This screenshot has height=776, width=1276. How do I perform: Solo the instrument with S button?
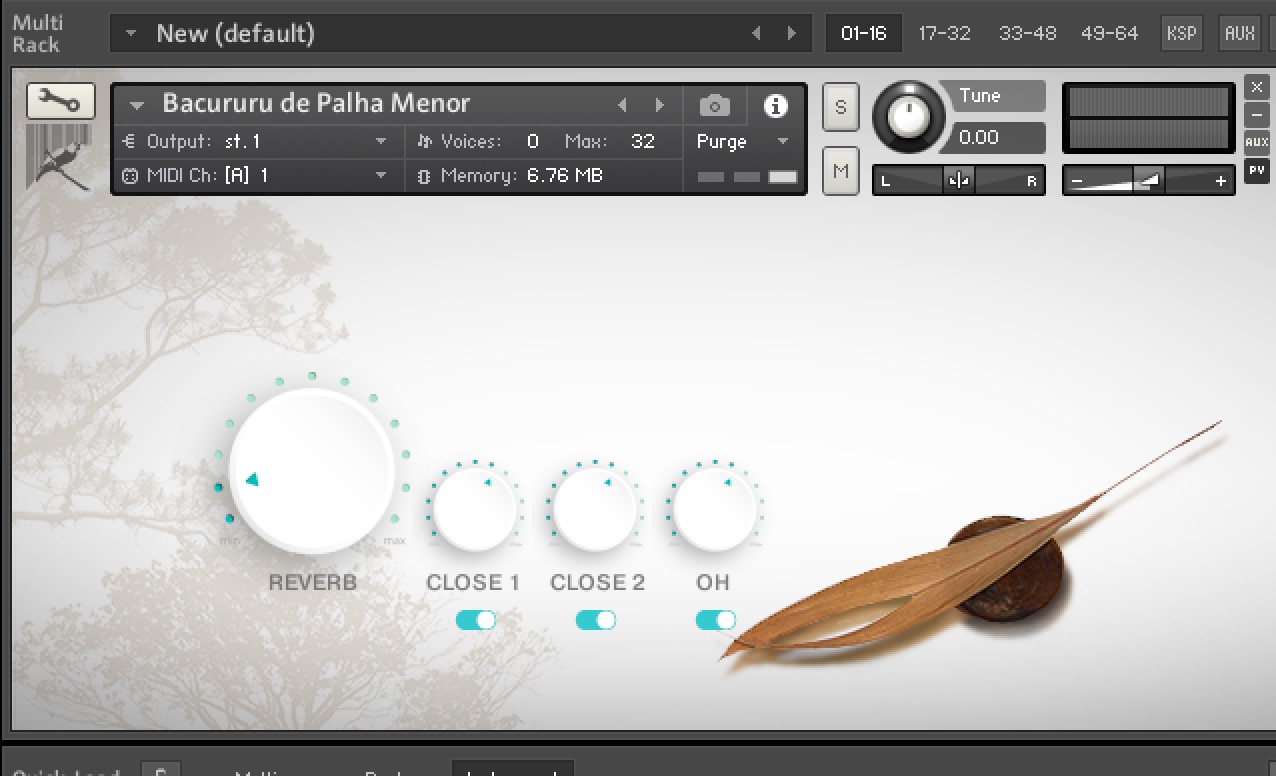840,107
